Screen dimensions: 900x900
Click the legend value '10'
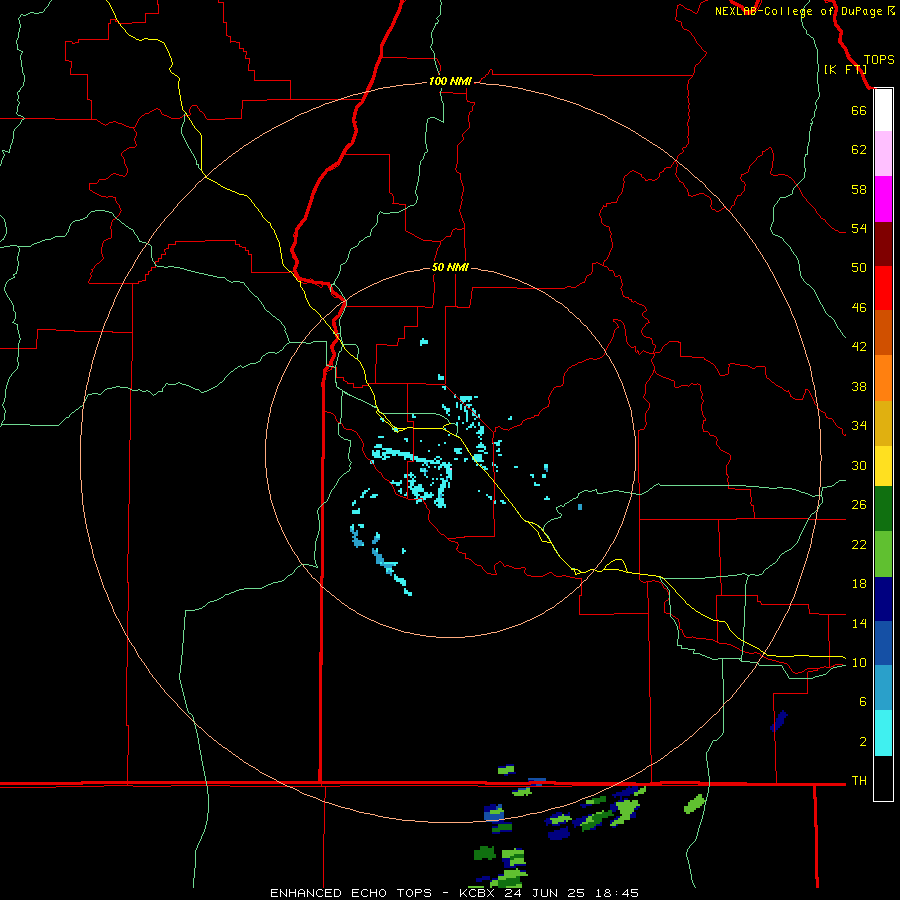(x=859, y=663)
